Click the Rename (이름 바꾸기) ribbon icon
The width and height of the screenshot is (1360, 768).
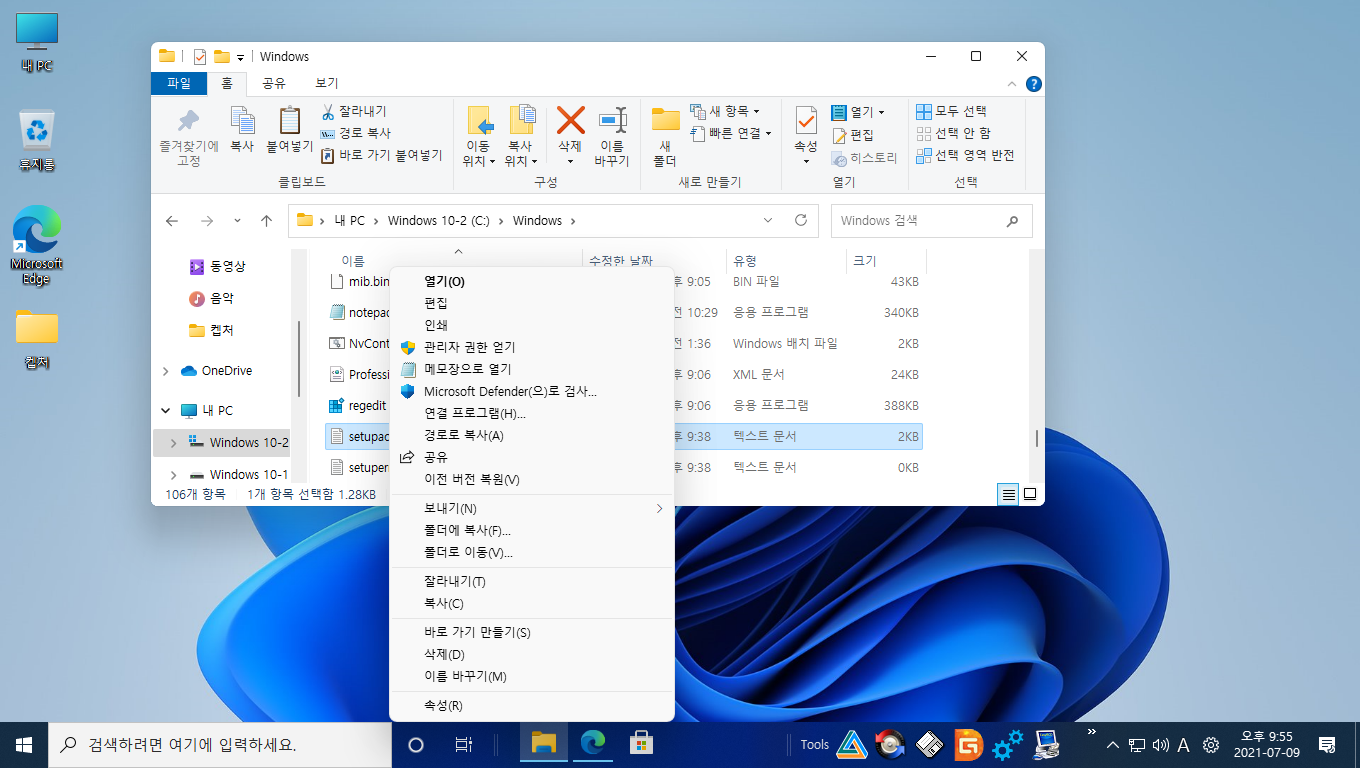pyautogui.click(x=612, y=120)
